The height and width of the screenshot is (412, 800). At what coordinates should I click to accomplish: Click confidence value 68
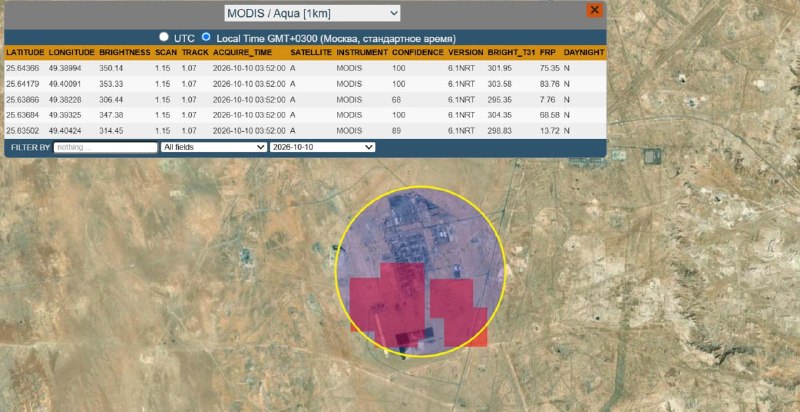click(x=396, y=100)
